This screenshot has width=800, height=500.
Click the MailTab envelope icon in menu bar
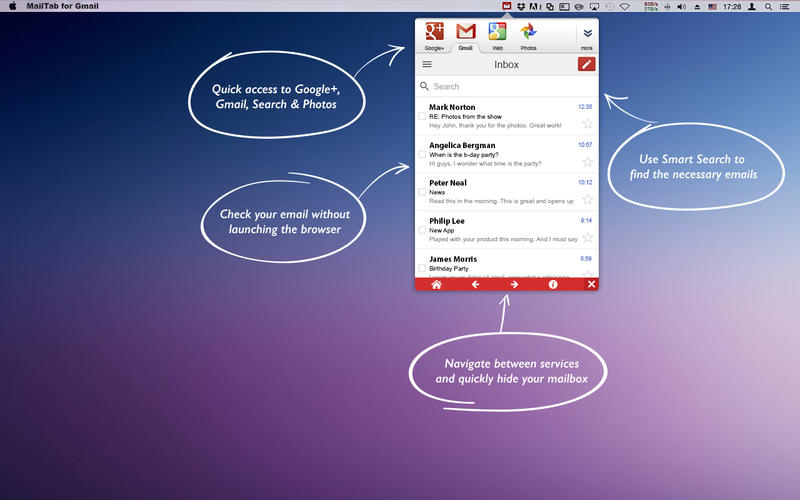coord(507,6)
